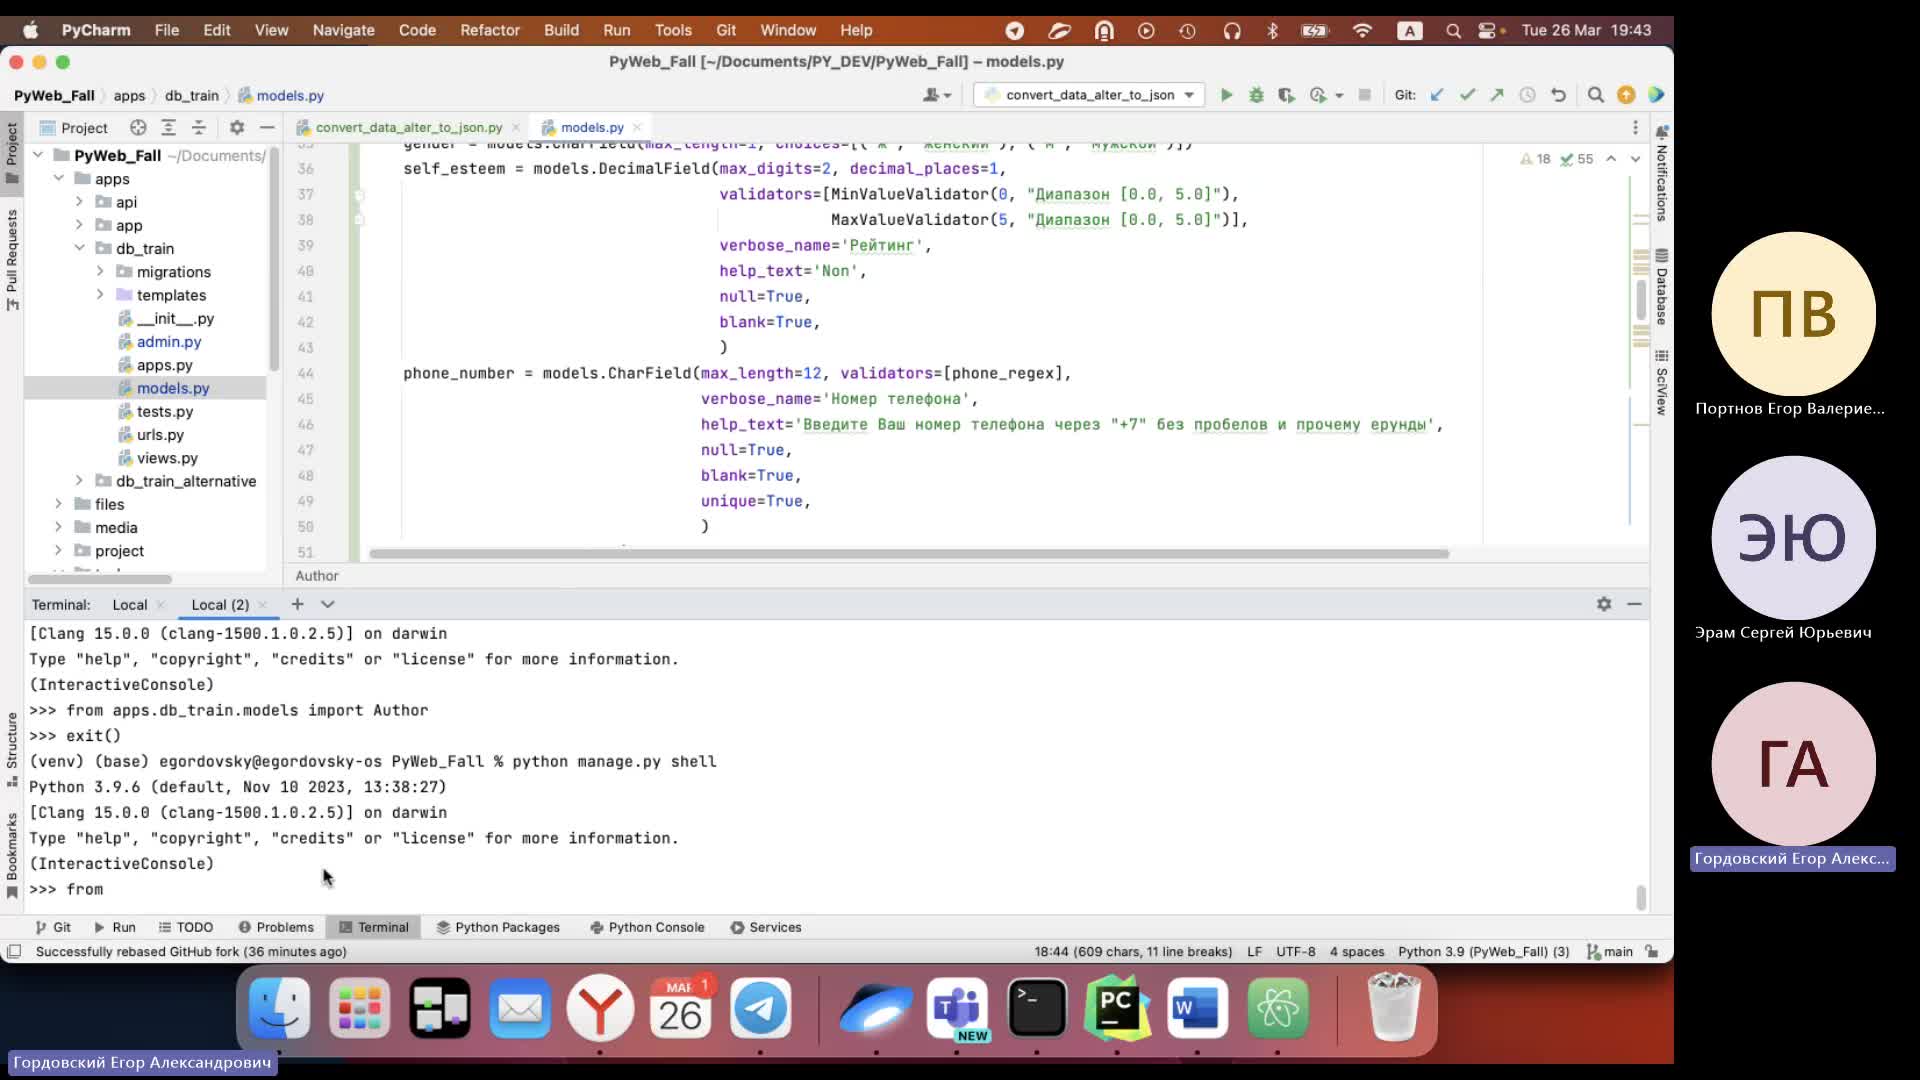Jump to next highlighted error arrow
This screenshot has width=1920, height=1080.
point(1635,159)
